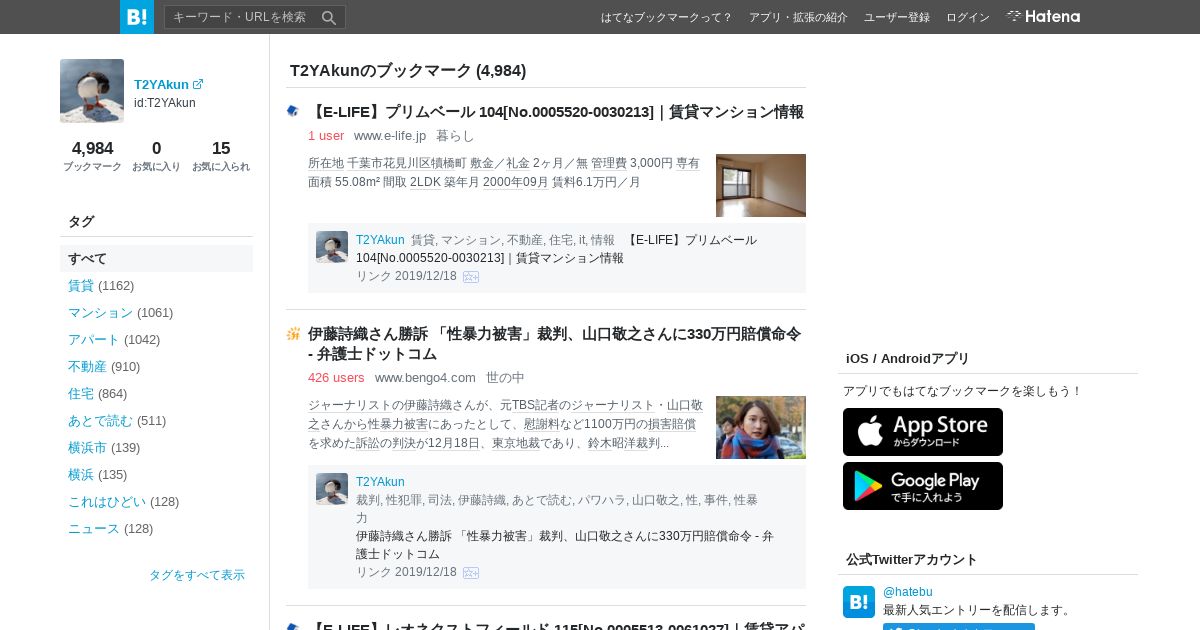This screenshot has width=1200, height=630.
Task: Select the すべて tag filter
Action: [x=156, y=258]
